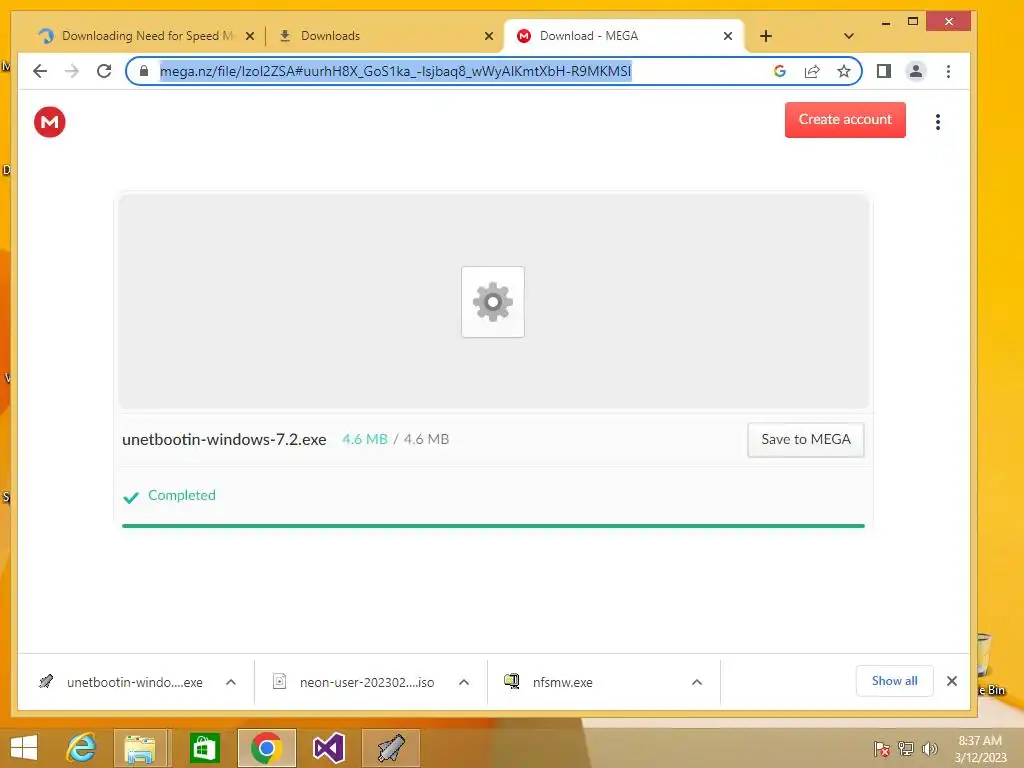Close the Downloads tab
This screenshot has width=1024, height=768.
[x=488, y=36]
